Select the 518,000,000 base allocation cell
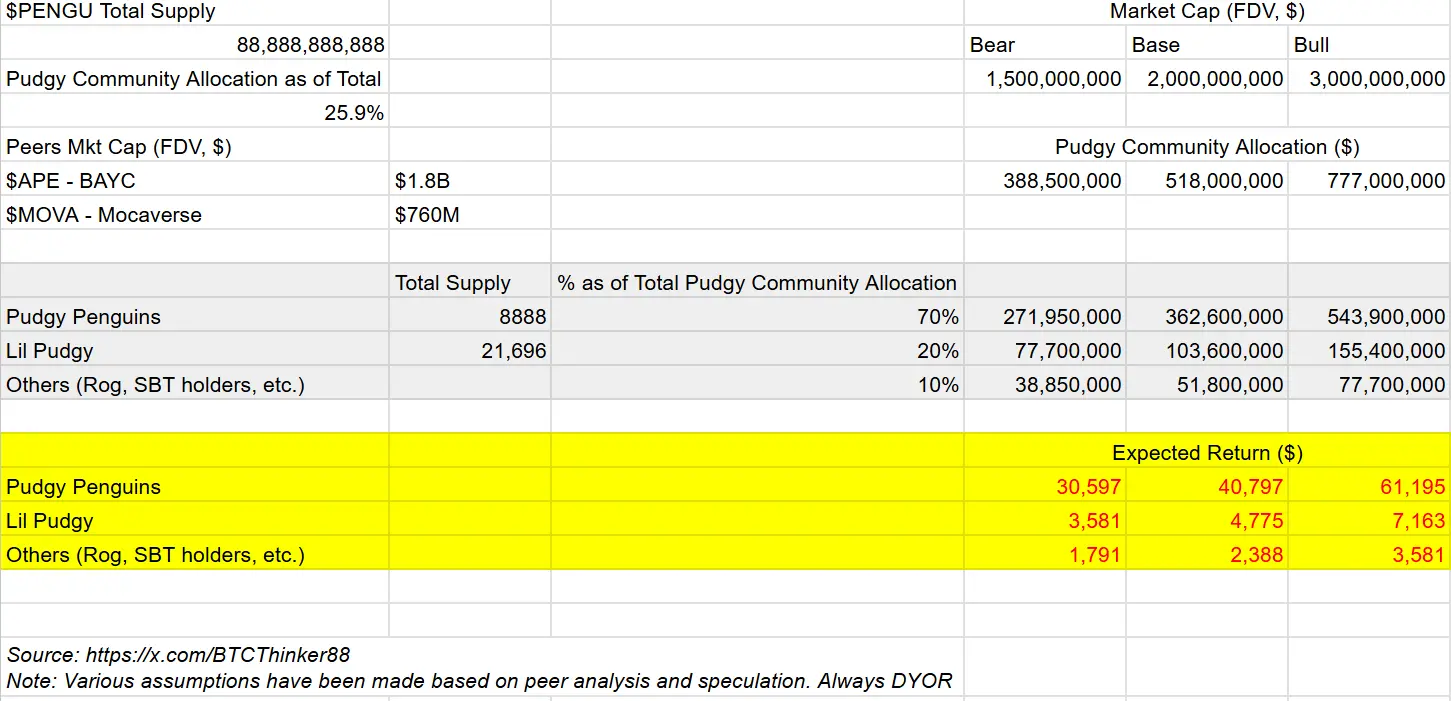The height and width of the screenshot is (701, 1451). (1223, 181)
